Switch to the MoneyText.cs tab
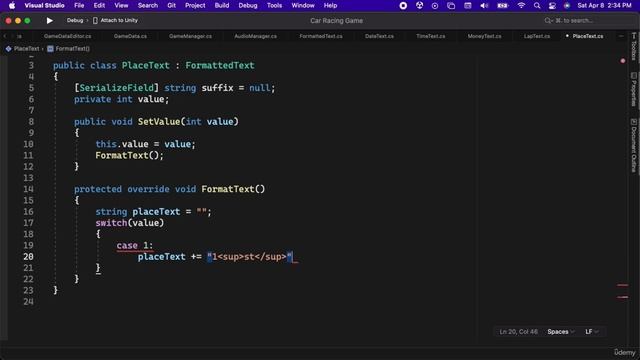Image resolution: width=640 pixels, height=360 pixels. [x=484, y=36]
